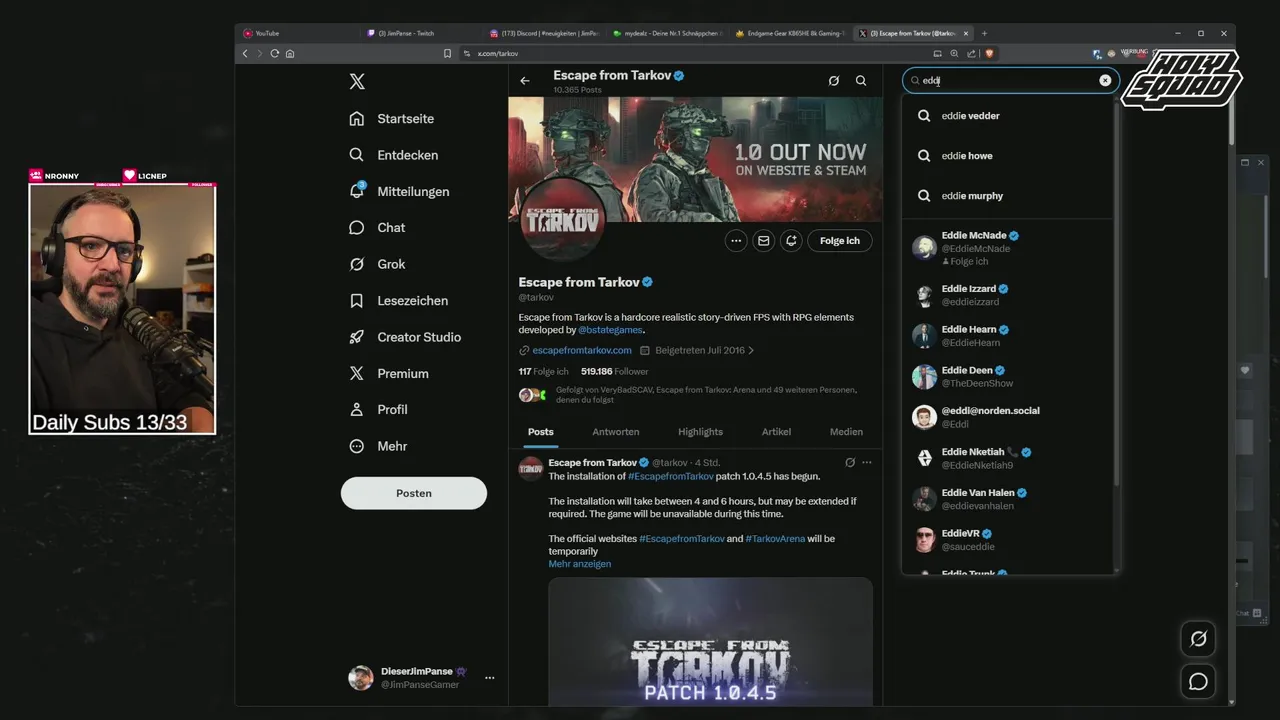Toggle notifications bell-plus on Tarkov profile

coord(791,241)
